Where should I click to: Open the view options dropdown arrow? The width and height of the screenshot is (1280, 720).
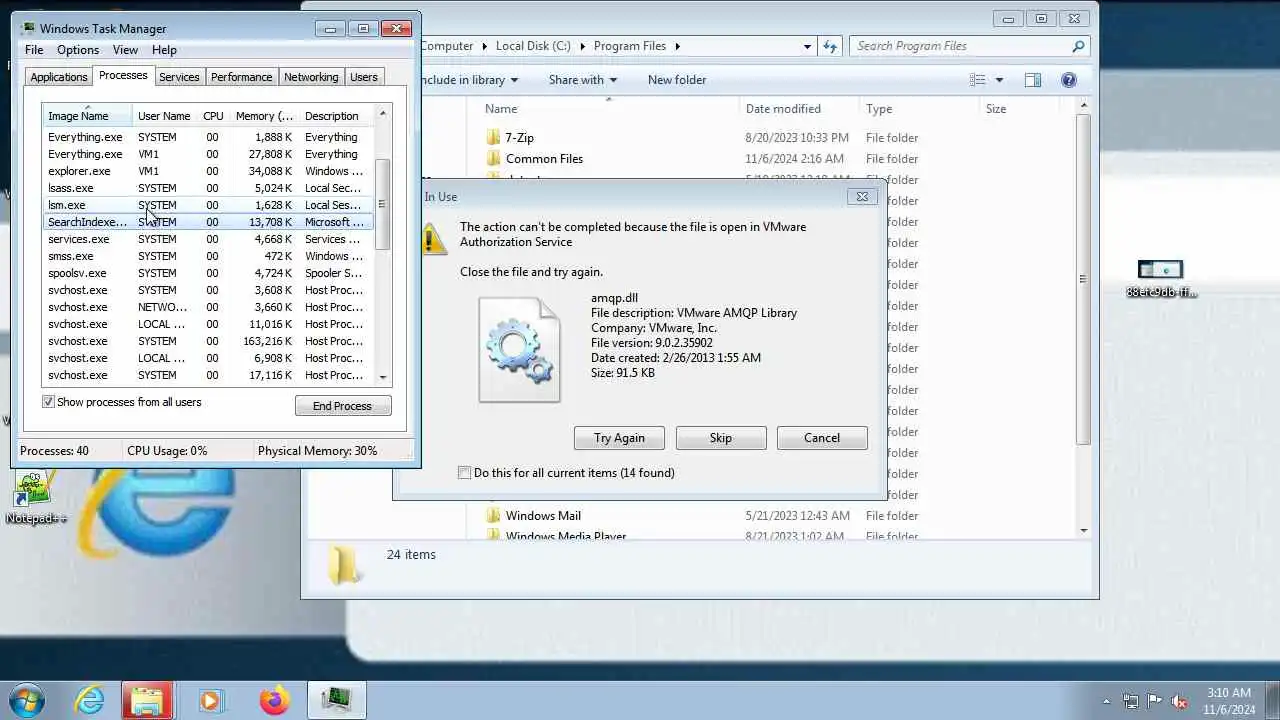click(999, 80)
